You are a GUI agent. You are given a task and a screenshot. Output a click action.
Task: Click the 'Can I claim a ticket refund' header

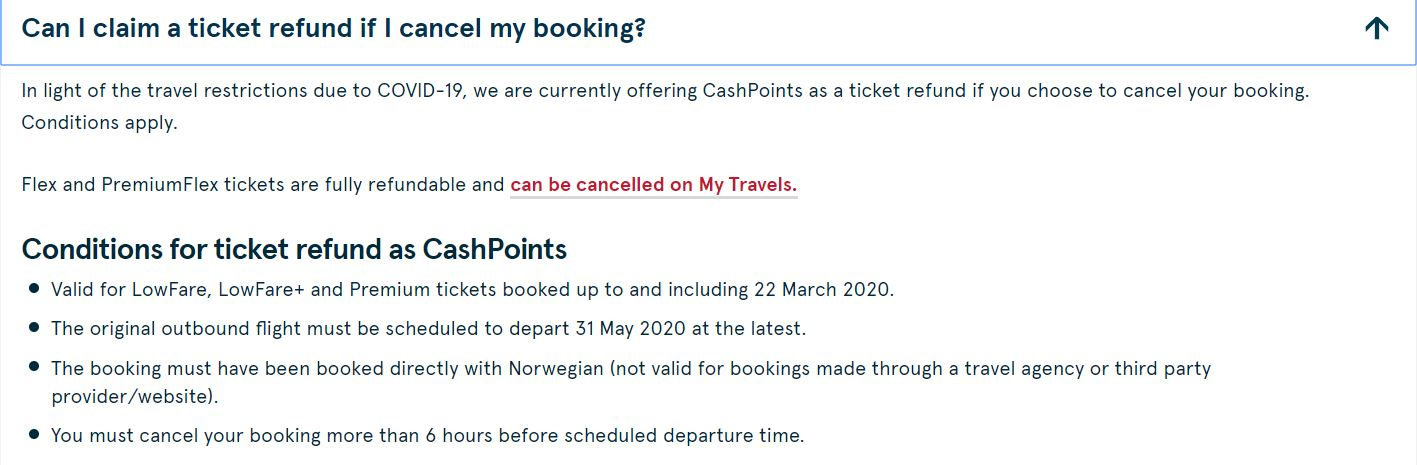pos(333,28)
